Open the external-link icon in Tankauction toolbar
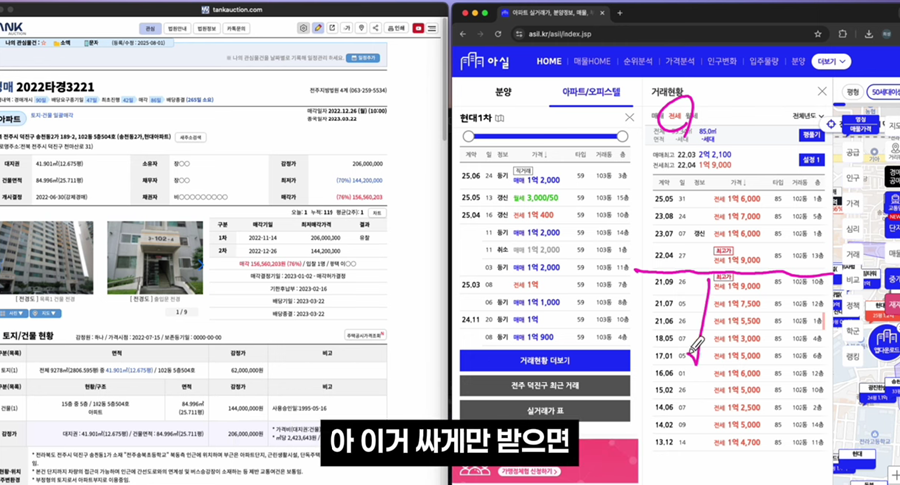The image size is (900, 485). tap(332, 28)
